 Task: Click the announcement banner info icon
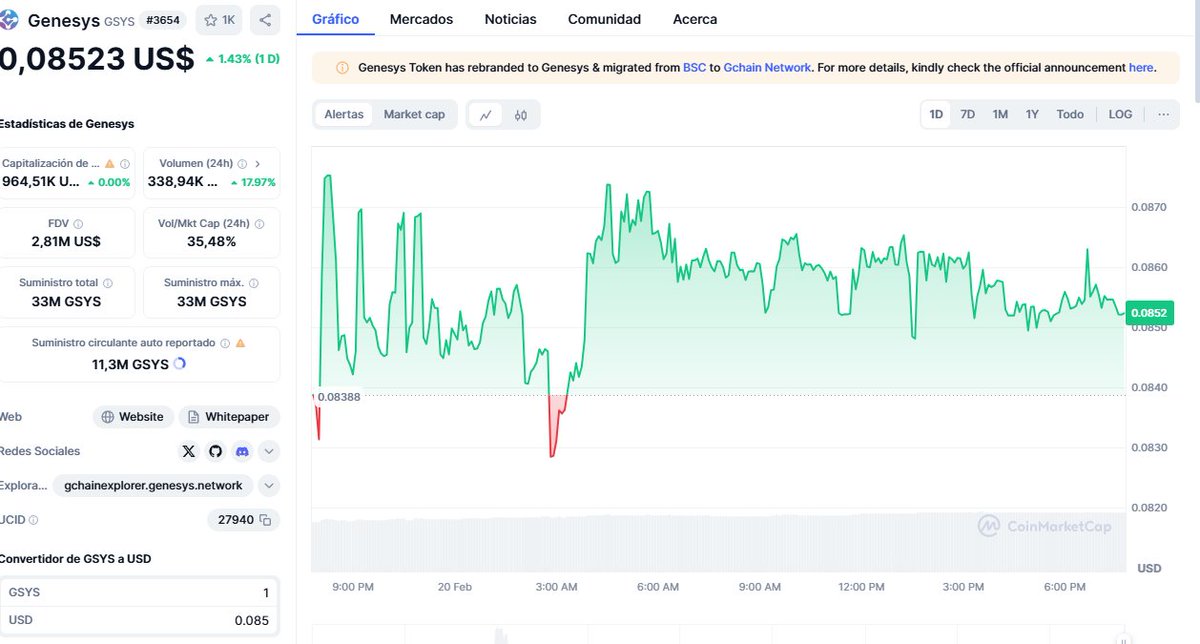pos(343,68)
